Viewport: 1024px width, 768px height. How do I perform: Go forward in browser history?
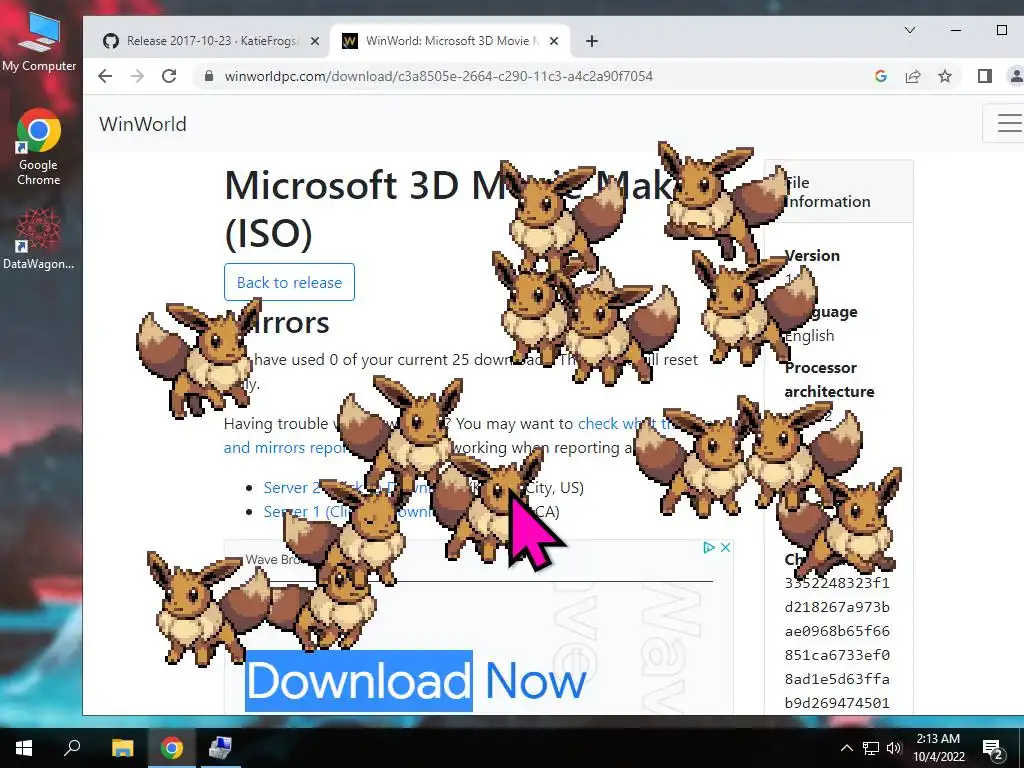coord(137,76)
